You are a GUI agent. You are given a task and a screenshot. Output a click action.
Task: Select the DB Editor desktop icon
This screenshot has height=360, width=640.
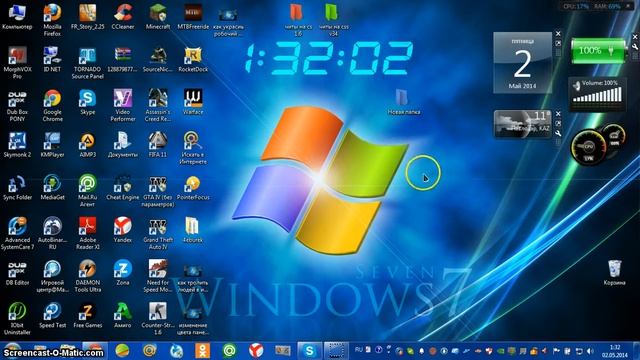(x=17, y=273)
